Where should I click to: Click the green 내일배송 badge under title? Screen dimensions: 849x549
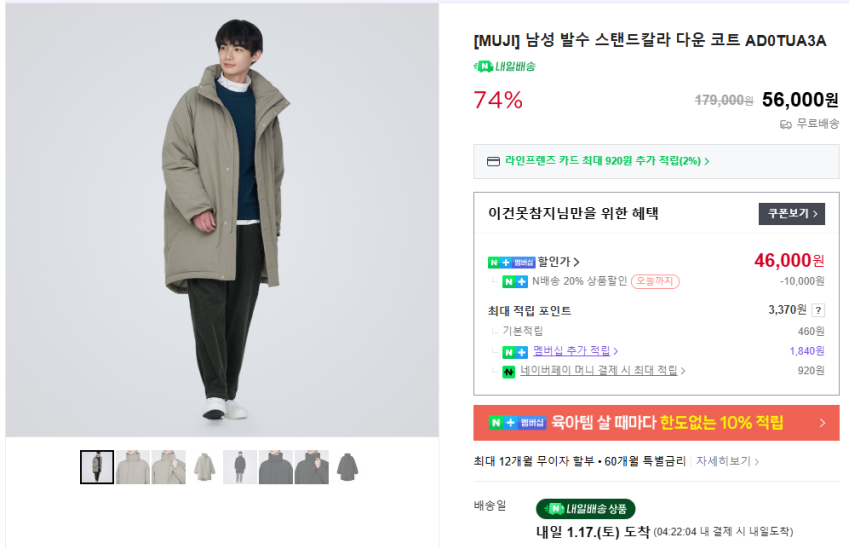504,66
